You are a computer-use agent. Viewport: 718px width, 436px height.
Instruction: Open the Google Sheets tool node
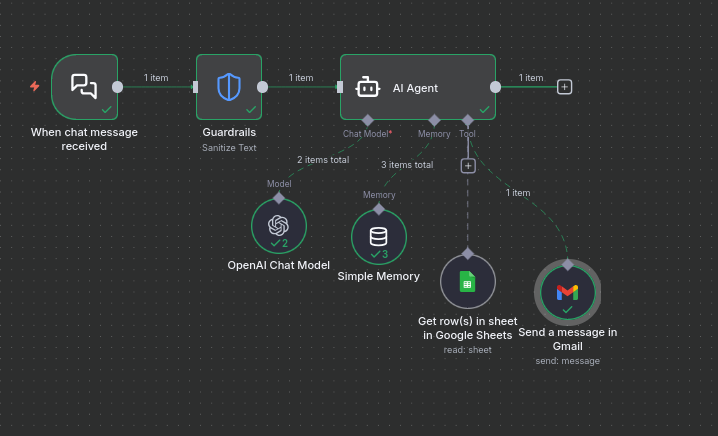pos(468,281)
